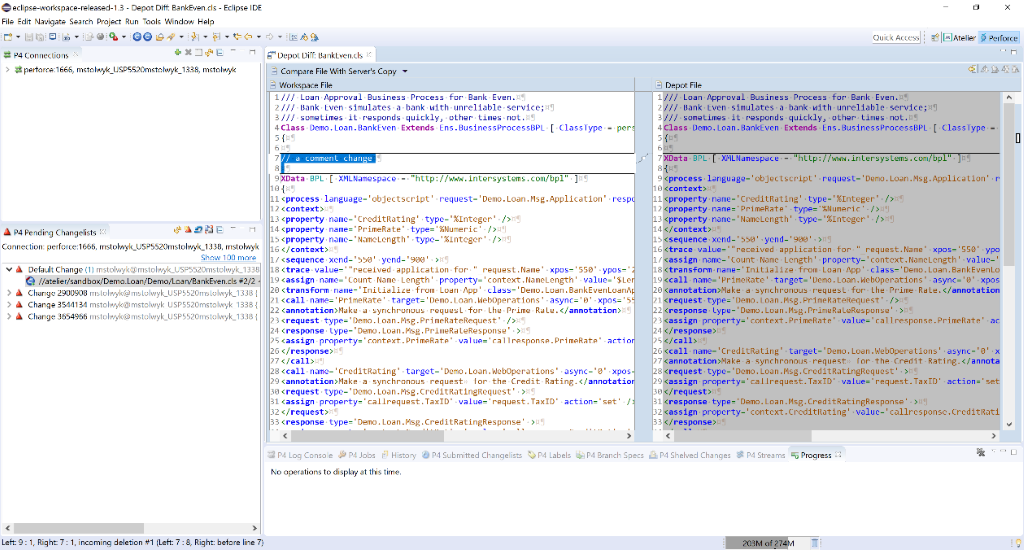Screen dimensions: 1024x550
Task: Click the Previous Difference icon in compare toolbar
Action: pos(995,69)
